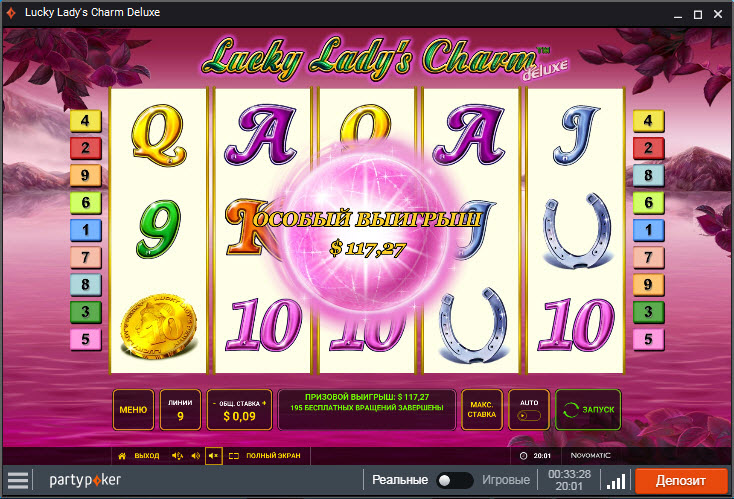Click the clock icon near 20:01

tap(523, 455)
